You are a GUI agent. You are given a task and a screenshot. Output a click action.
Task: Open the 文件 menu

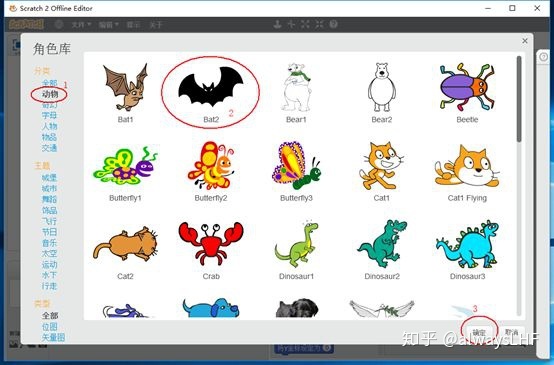81,24
